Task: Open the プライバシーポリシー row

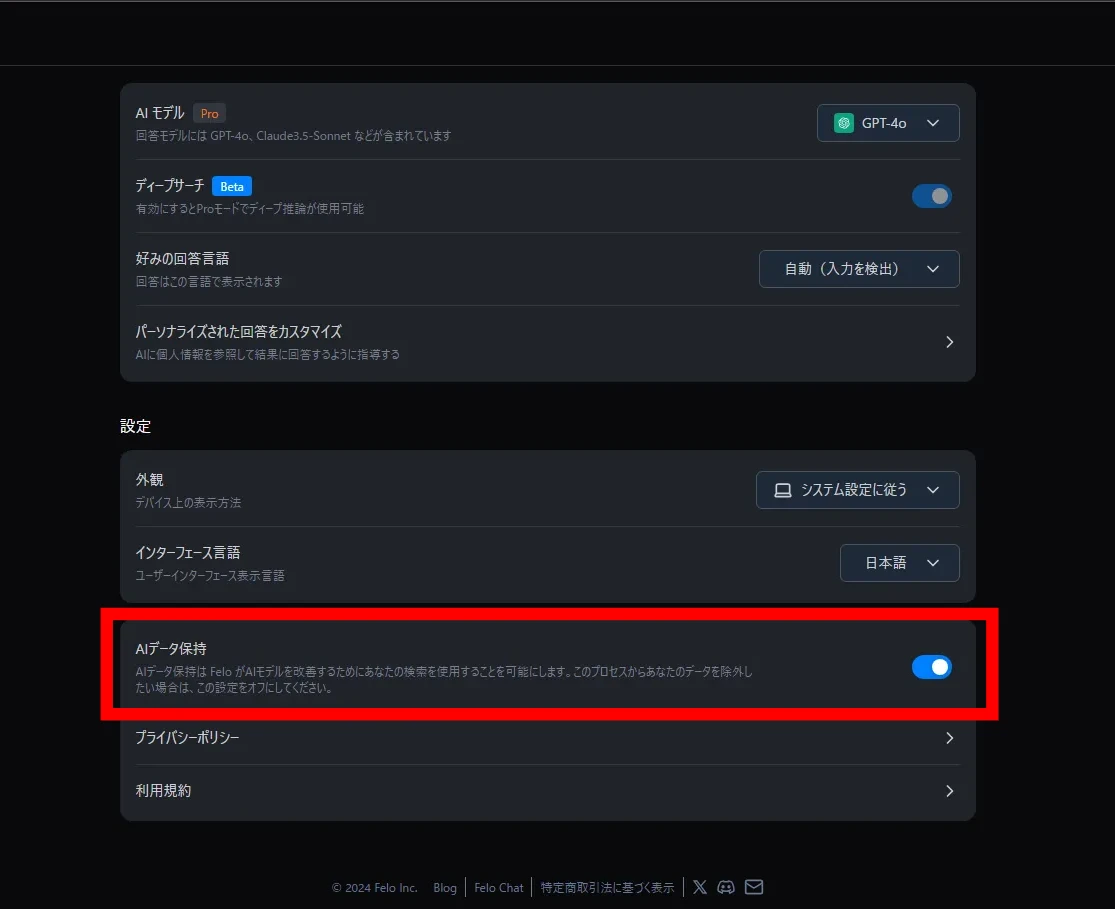Action: 548,738
